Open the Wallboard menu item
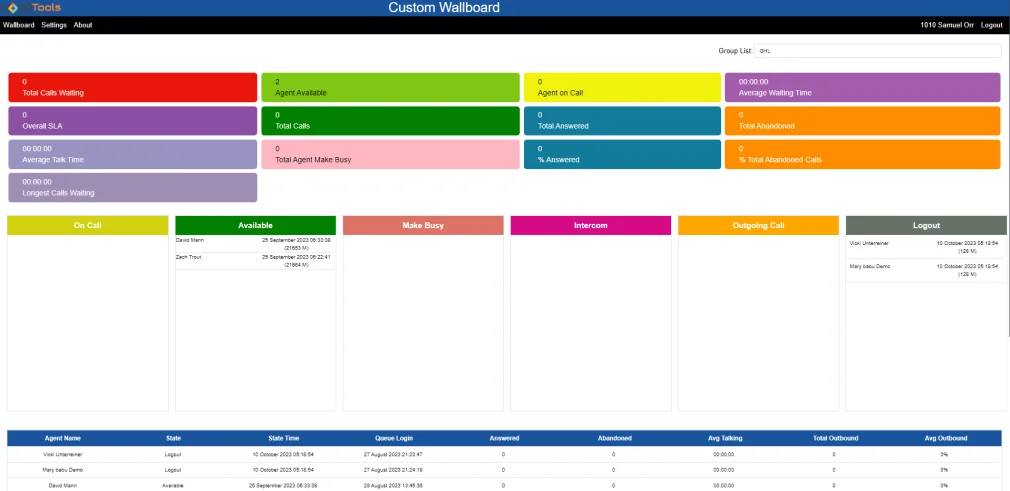 click(19, 25)
